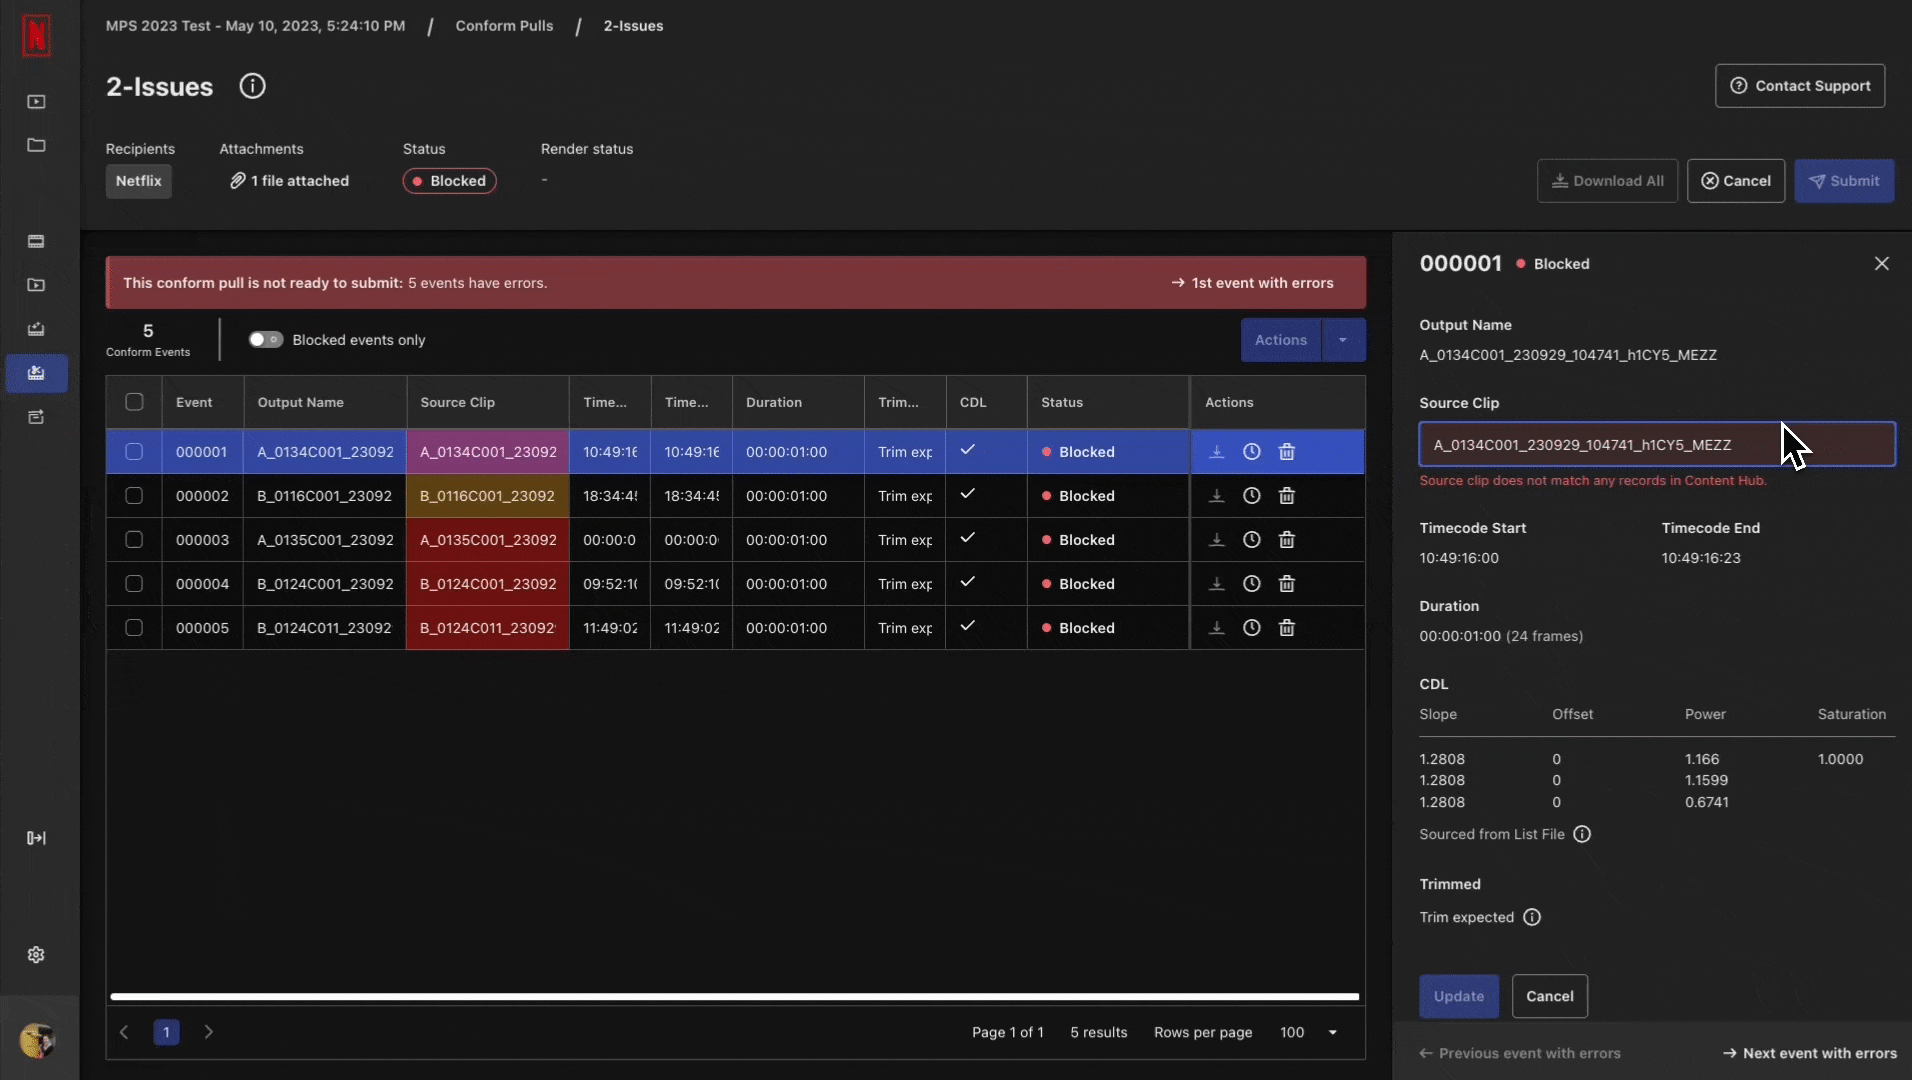
Task: Click the Submit button
Action: click(x=1844, y=181)
